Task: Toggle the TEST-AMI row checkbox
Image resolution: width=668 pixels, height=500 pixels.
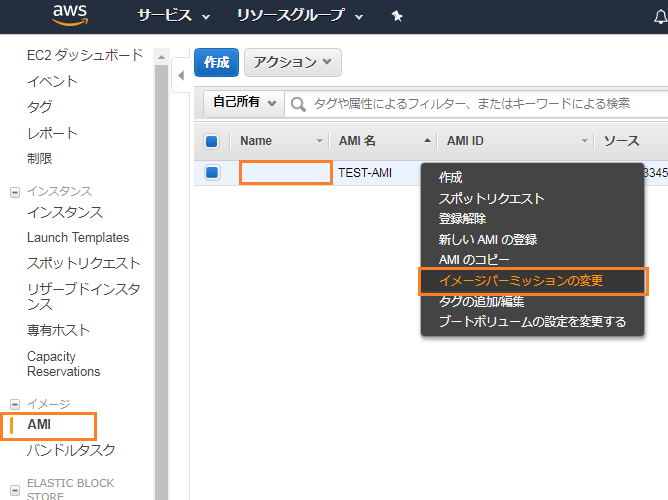Action: pyautogui.click(x=212, y=172)
